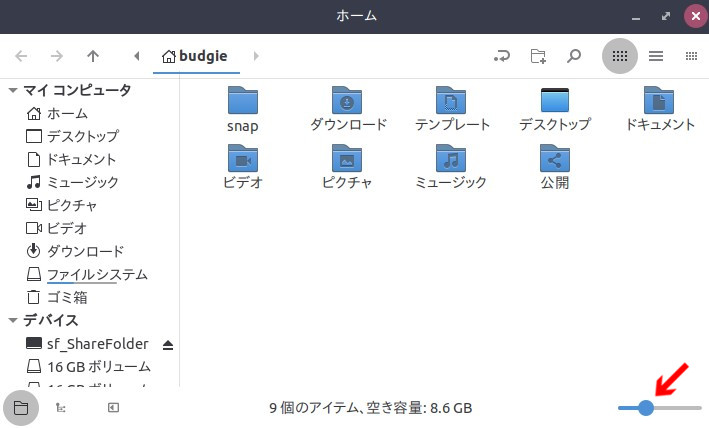Go forward with the right arrow
The height and width of the screenshot is (428, 709).
click(x=57, y=56)
